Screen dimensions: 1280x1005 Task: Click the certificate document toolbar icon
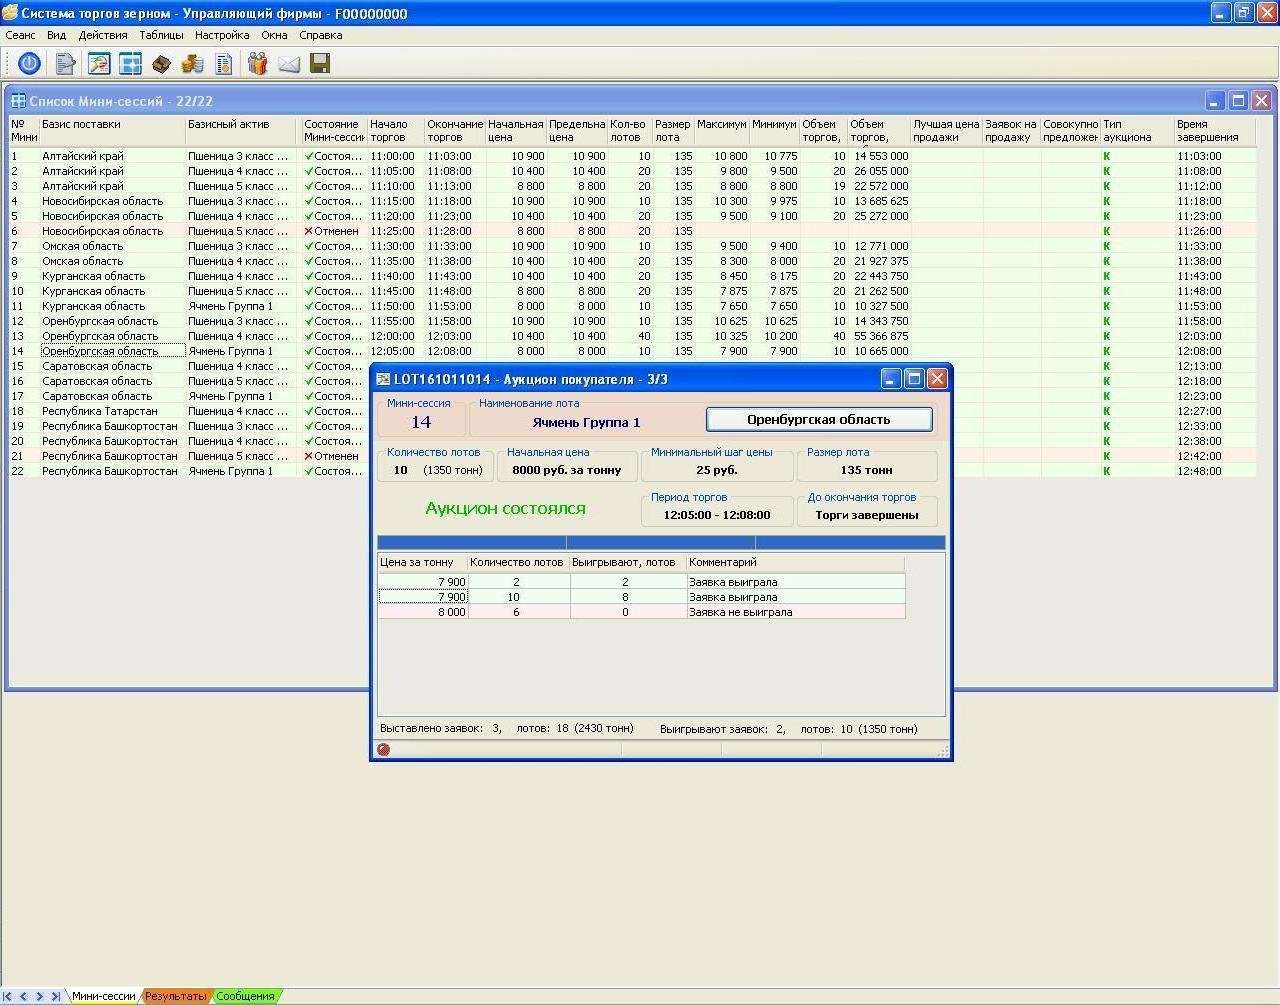pos(224,64)
